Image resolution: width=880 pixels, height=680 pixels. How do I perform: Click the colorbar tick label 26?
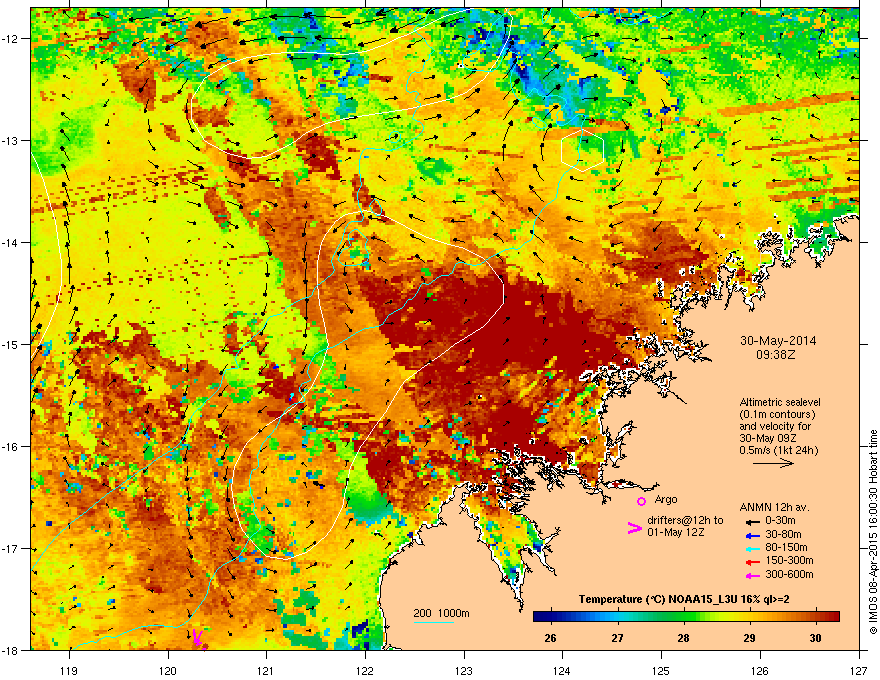coord(551,638)
